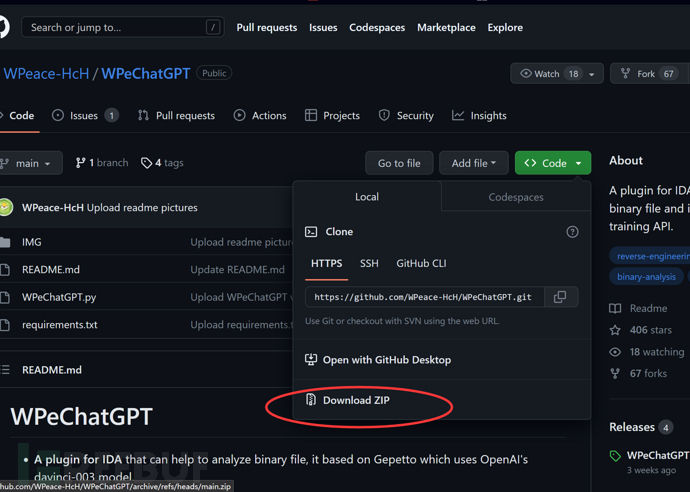Open the WPeChatGPT repository name link
This screenshot has height=492, width=690.
(146, 73)
